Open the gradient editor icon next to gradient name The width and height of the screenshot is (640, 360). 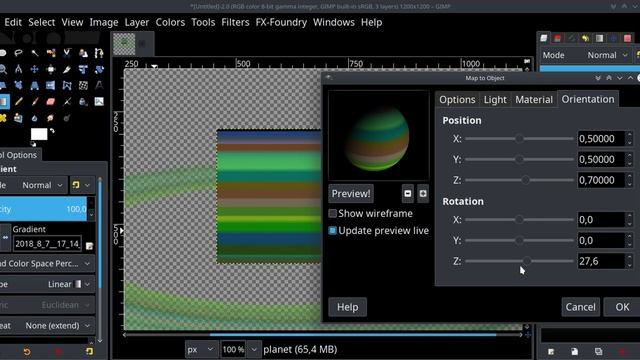(x=89, y=245)
